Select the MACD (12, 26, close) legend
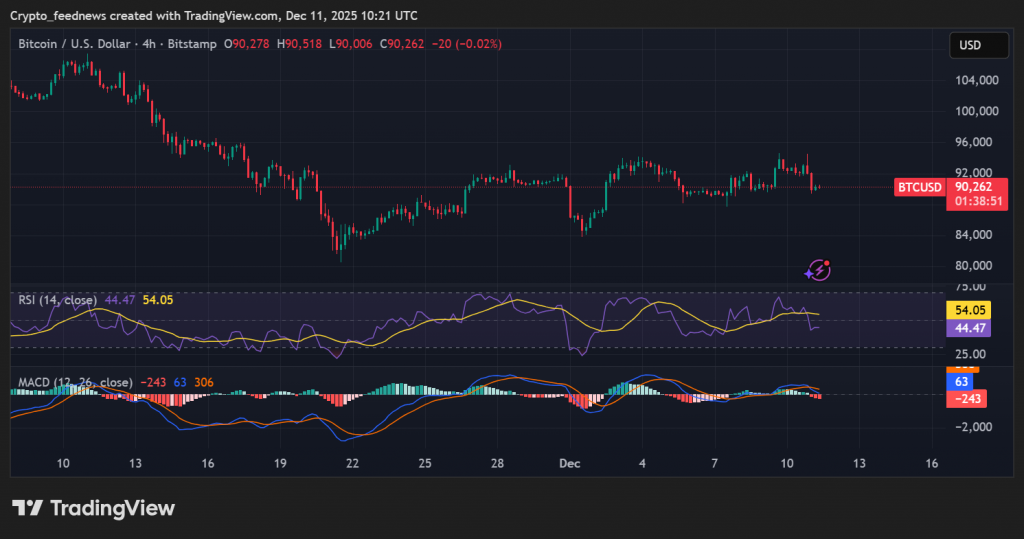 [75, 382]
